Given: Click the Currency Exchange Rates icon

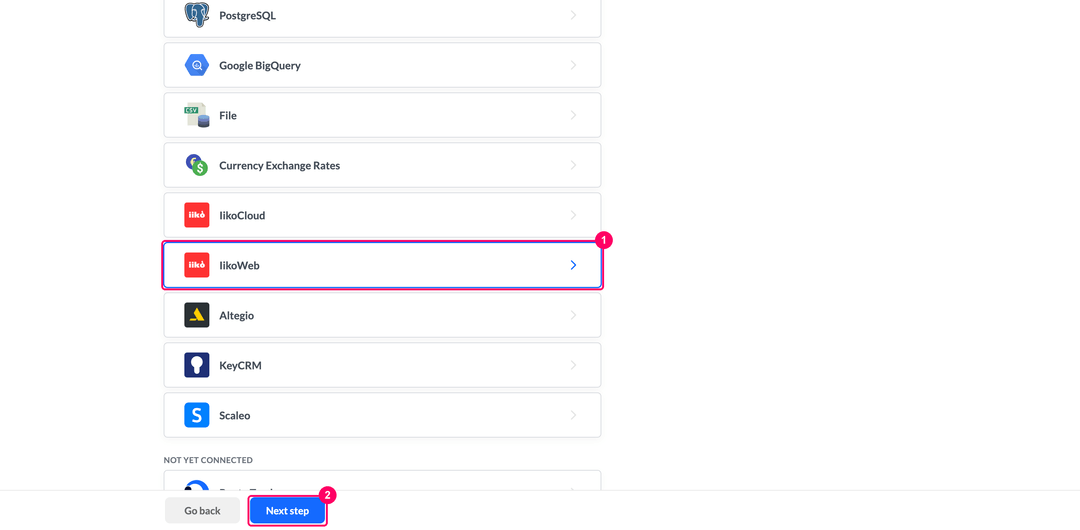Looking at the screenshot, I should coord(196,165).
